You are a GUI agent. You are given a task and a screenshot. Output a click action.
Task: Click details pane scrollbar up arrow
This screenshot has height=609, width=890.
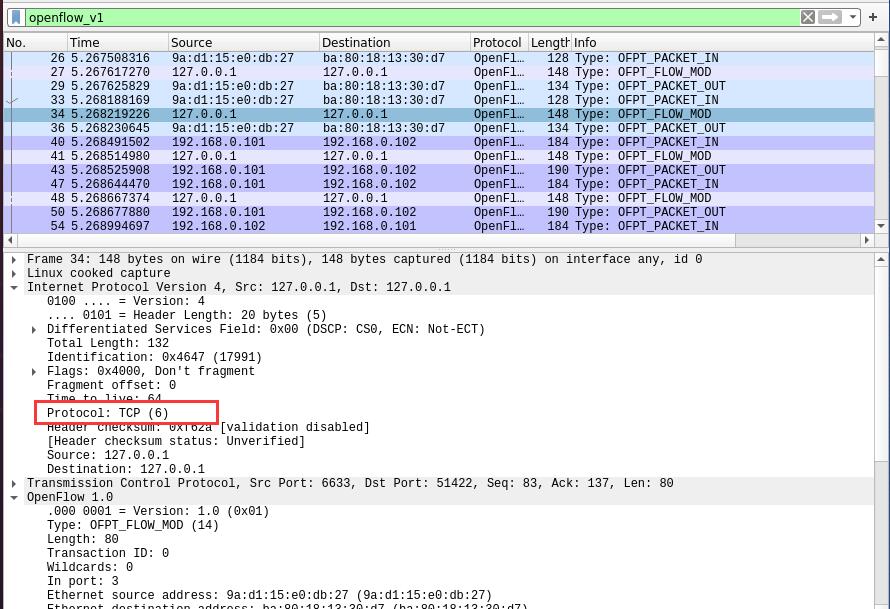pyautogui.click(x=881, y=259)
